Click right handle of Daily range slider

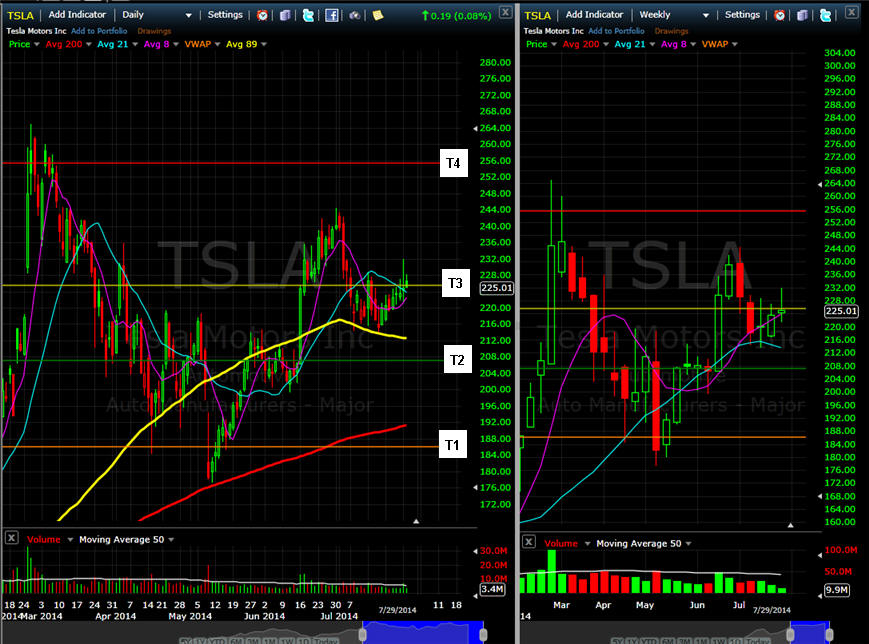click(483, 634)
